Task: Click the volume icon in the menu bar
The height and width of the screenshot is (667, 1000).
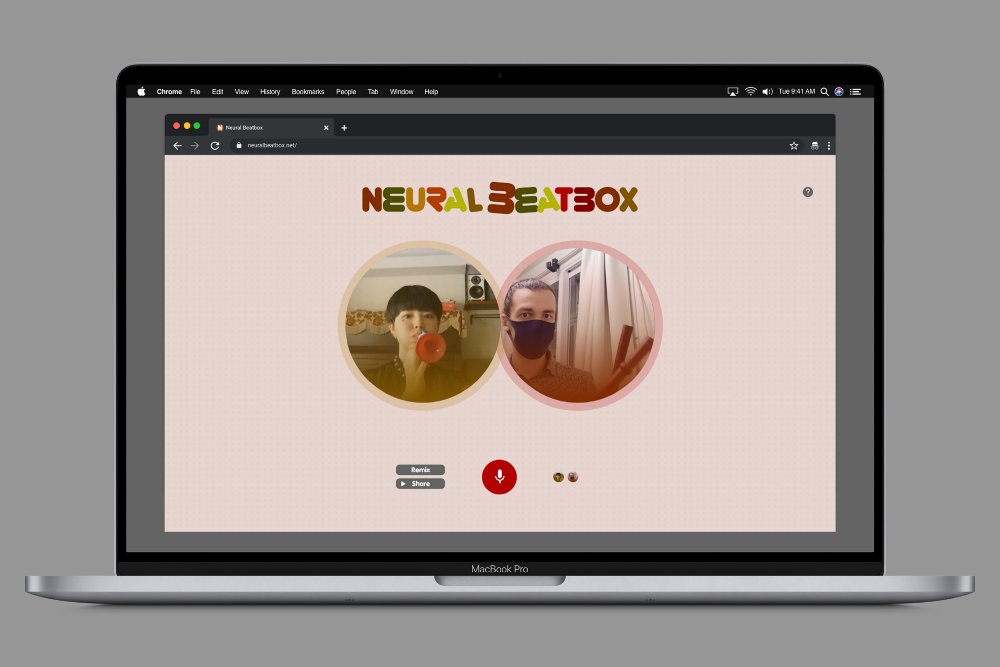Action: click(x=767, y=91)
